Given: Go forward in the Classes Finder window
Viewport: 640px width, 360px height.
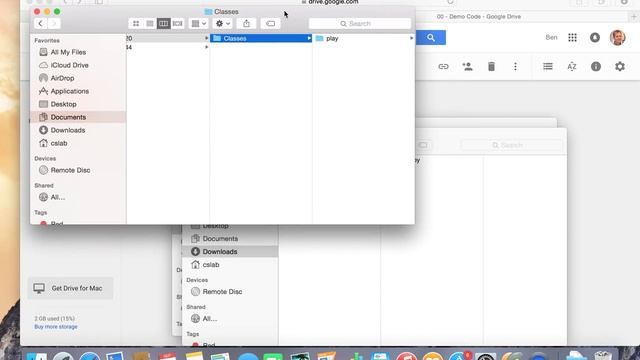Looking at the screenshot, I should pyautogui.click(x=54, y=23).
